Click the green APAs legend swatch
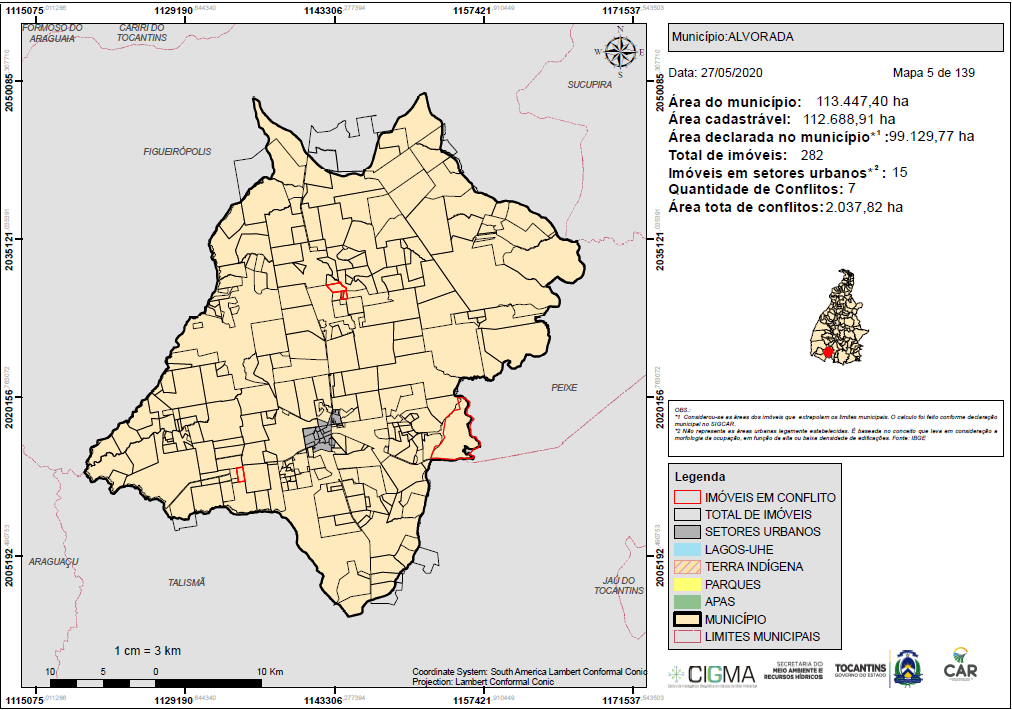1012x710 pixels. [687, 602]
